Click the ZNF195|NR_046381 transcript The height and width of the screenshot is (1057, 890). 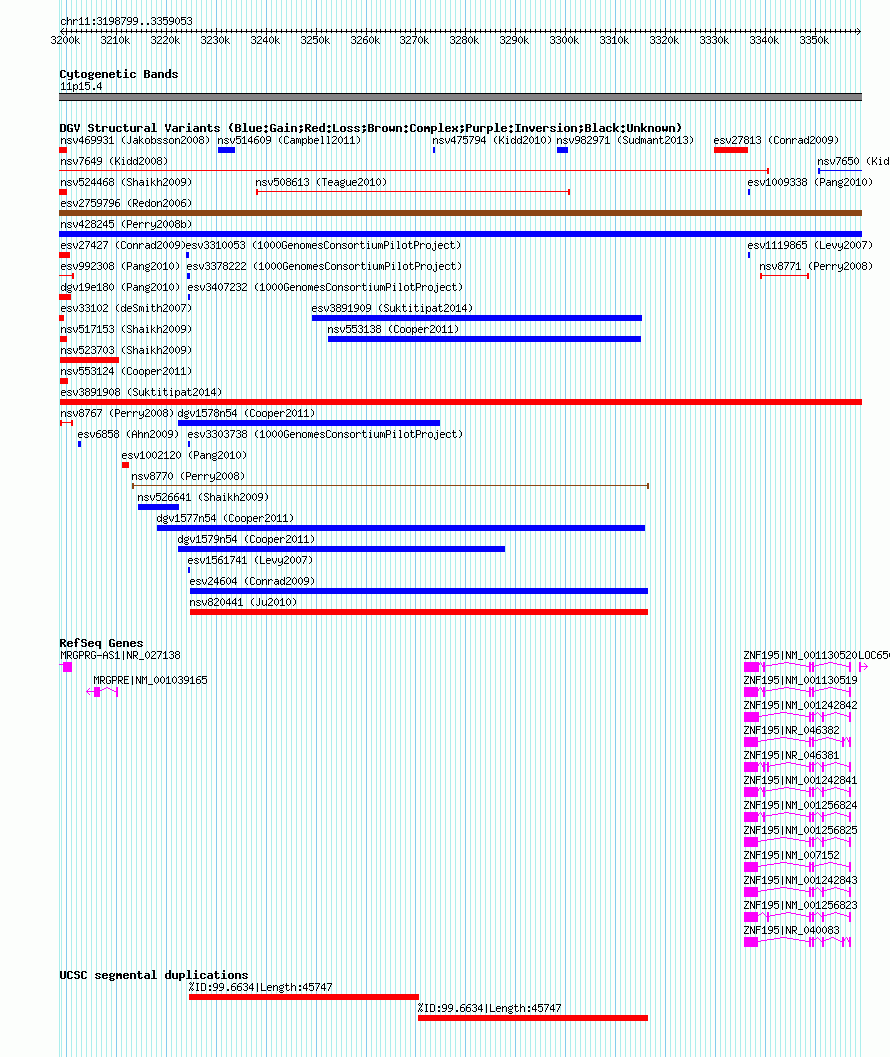[x=797, y=767]
